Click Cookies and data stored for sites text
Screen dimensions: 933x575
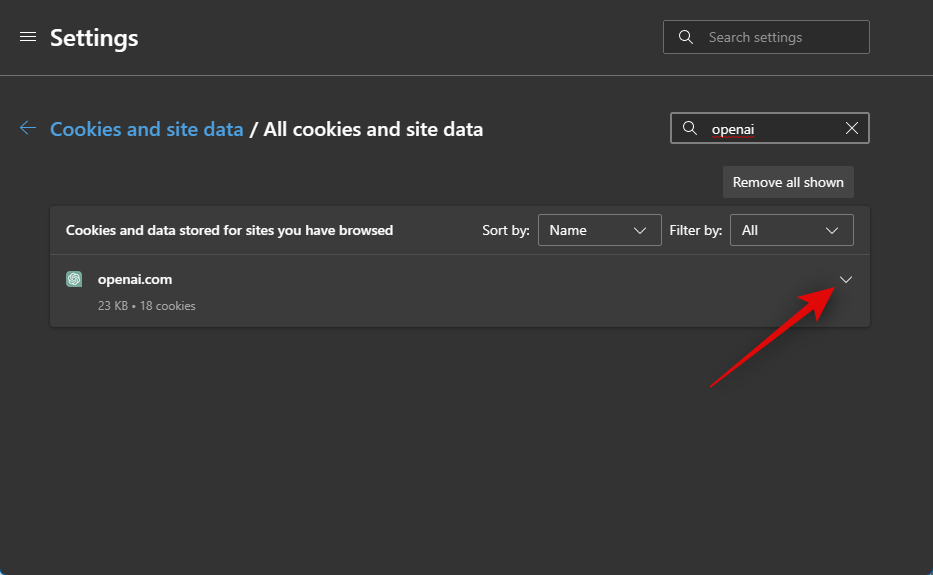pyautogui.click(x=229, y=230)
